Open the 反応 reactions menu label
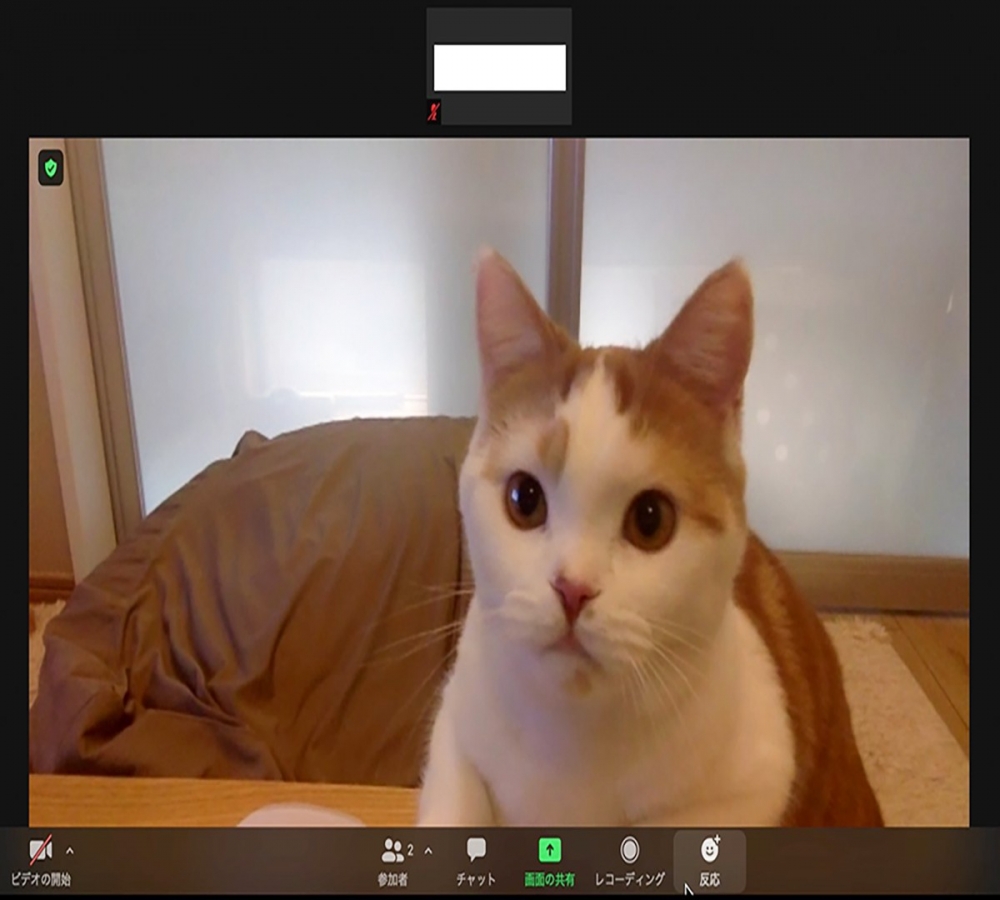This screenshot has width=1000, height=900. [709, 880]
